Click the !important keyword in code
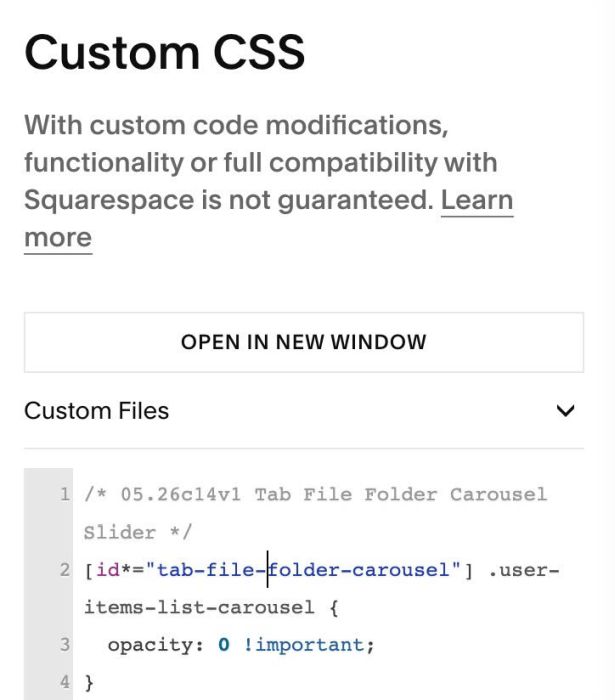Image resolution: width=615 pixels, height=700 pixels. coord(308,645)
